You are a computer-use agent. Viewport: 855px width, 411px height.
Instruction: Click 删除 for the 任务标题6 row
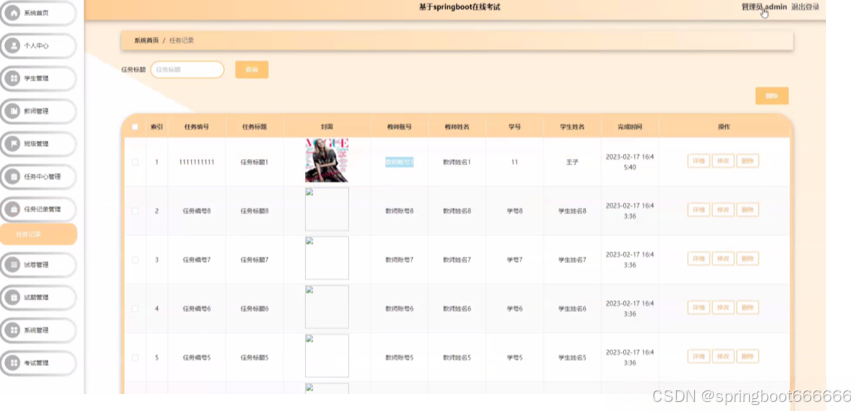[748, 308]
